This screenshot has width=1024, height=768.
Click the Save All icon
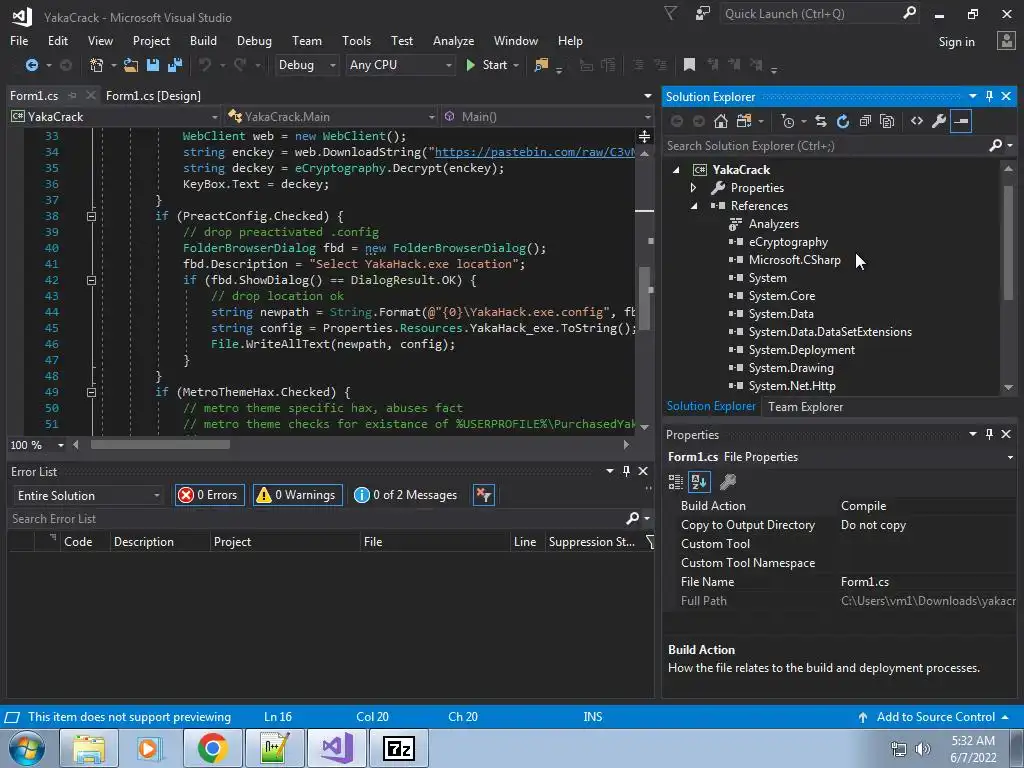pyautogui.click(x=175, y=65)
